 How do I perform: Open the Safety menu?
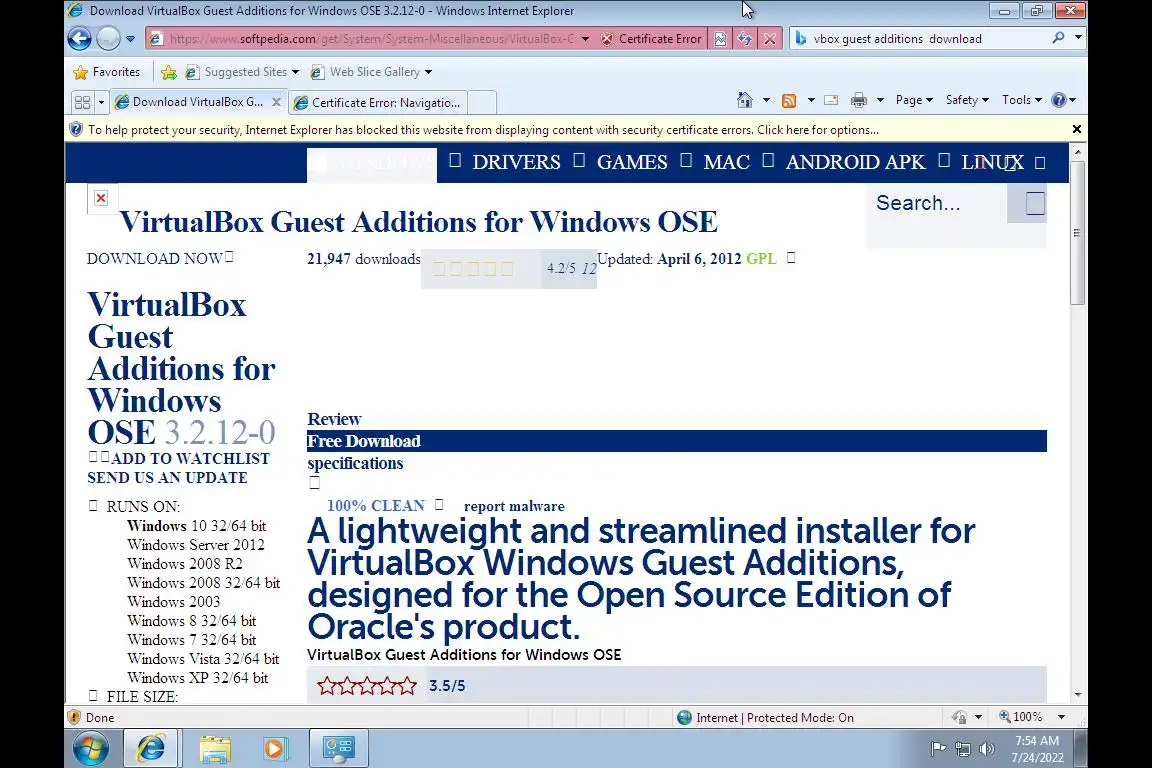pyautogui.click(x=968, y=100)
